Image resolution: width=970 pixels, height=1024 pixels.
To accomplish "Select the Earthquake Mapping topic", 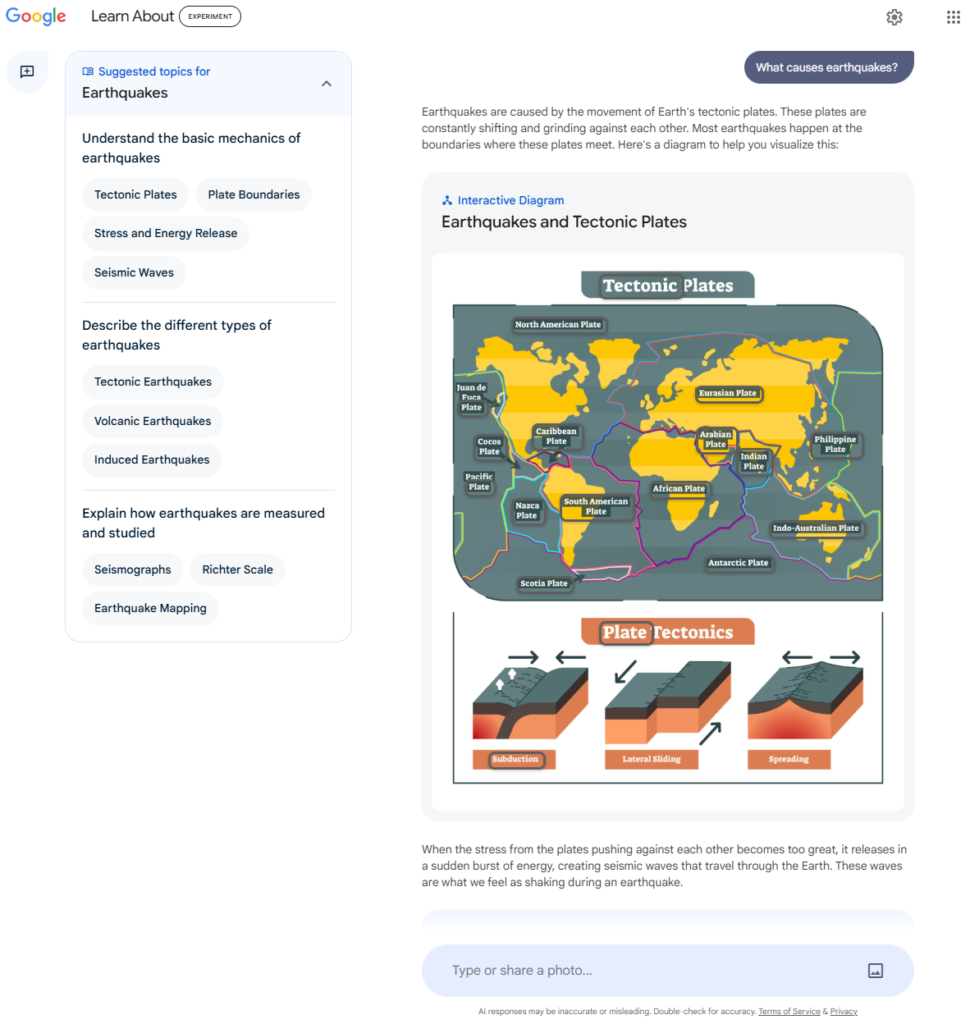I will 149,608.
